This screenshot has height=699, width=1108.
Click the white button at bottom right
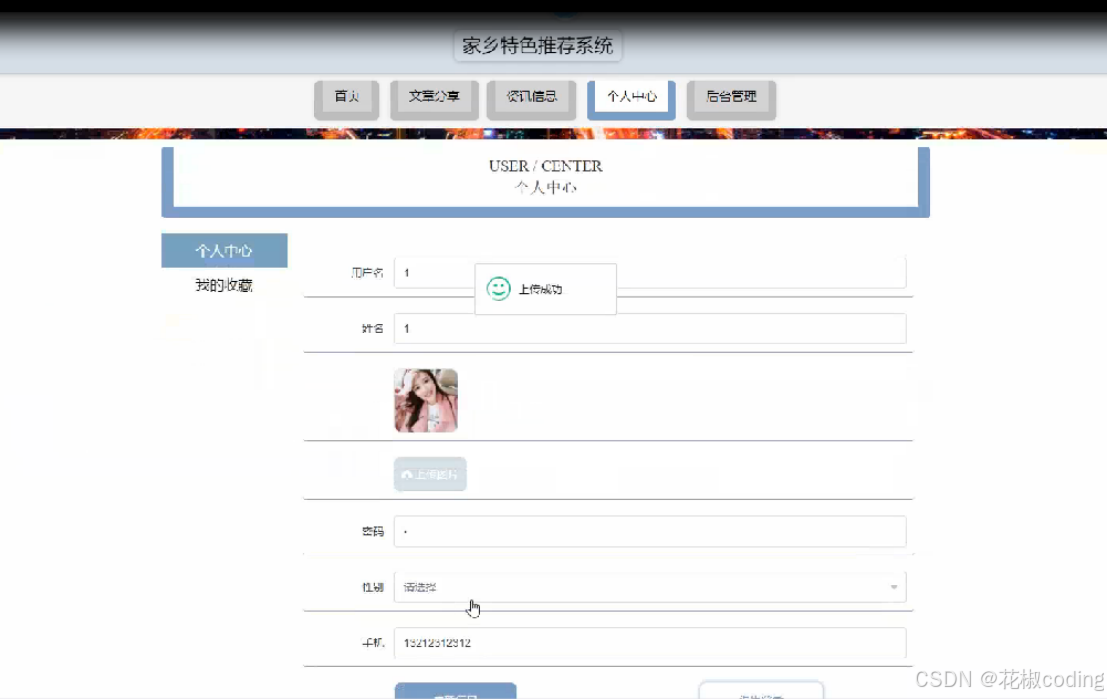point(761,691)
